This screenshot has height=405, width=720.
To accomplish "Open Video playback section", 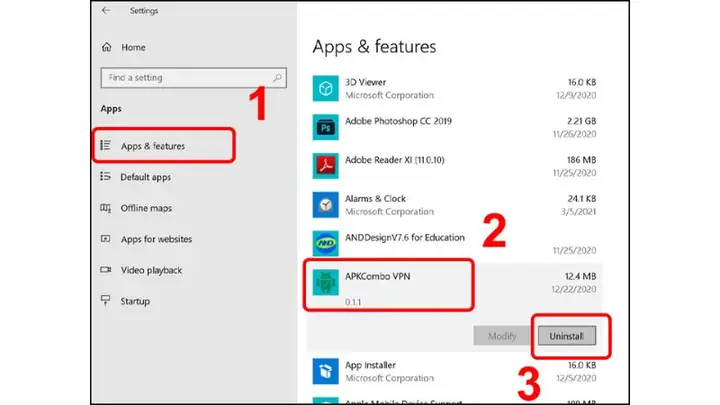I will (x=152, y=270).
